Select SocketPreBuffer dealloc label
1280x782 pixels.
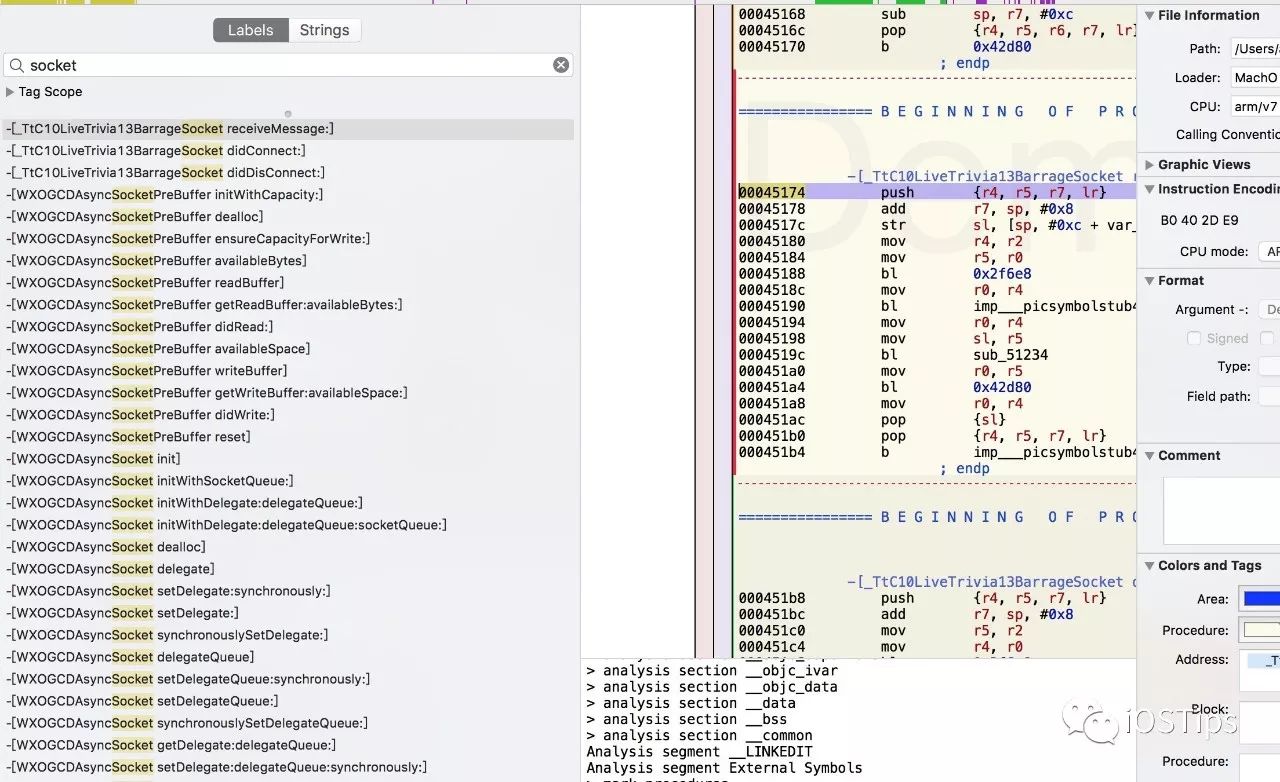coord(288,217)
